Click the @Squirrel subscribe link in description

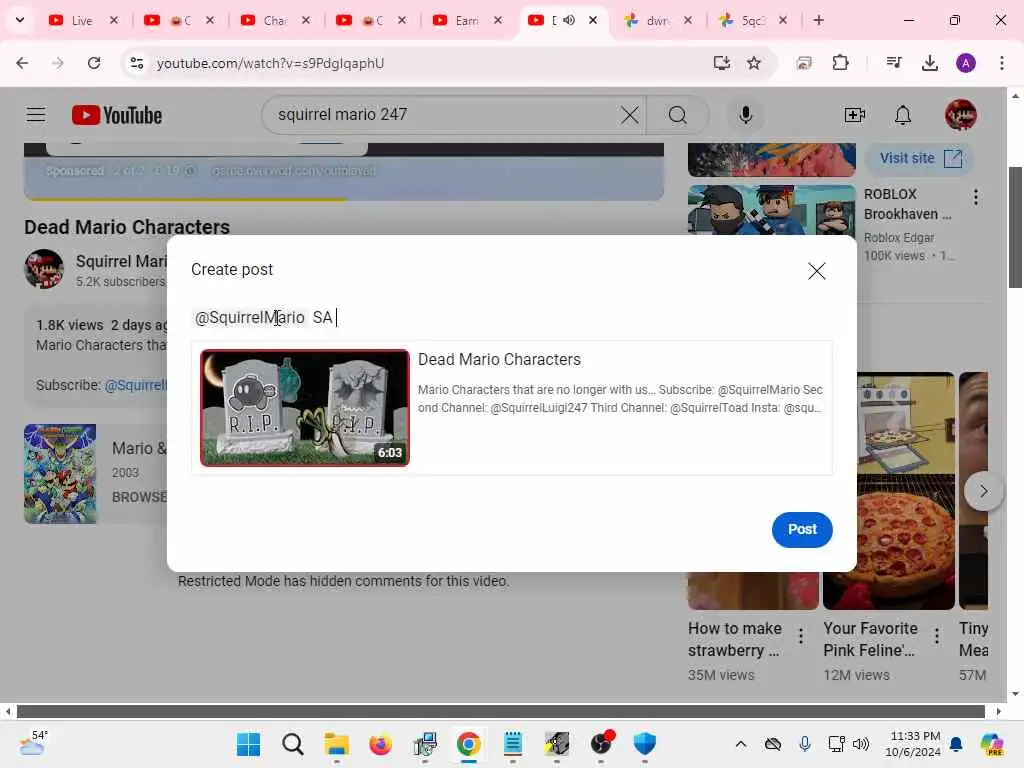pyautogui.click(x=135, y=385)
